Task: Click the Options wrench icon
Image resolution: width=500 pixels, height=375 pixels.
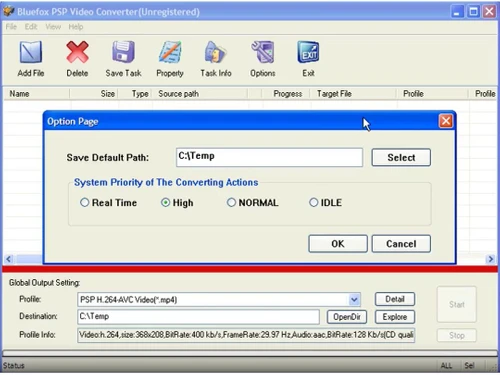Action: tap(263, 52)
